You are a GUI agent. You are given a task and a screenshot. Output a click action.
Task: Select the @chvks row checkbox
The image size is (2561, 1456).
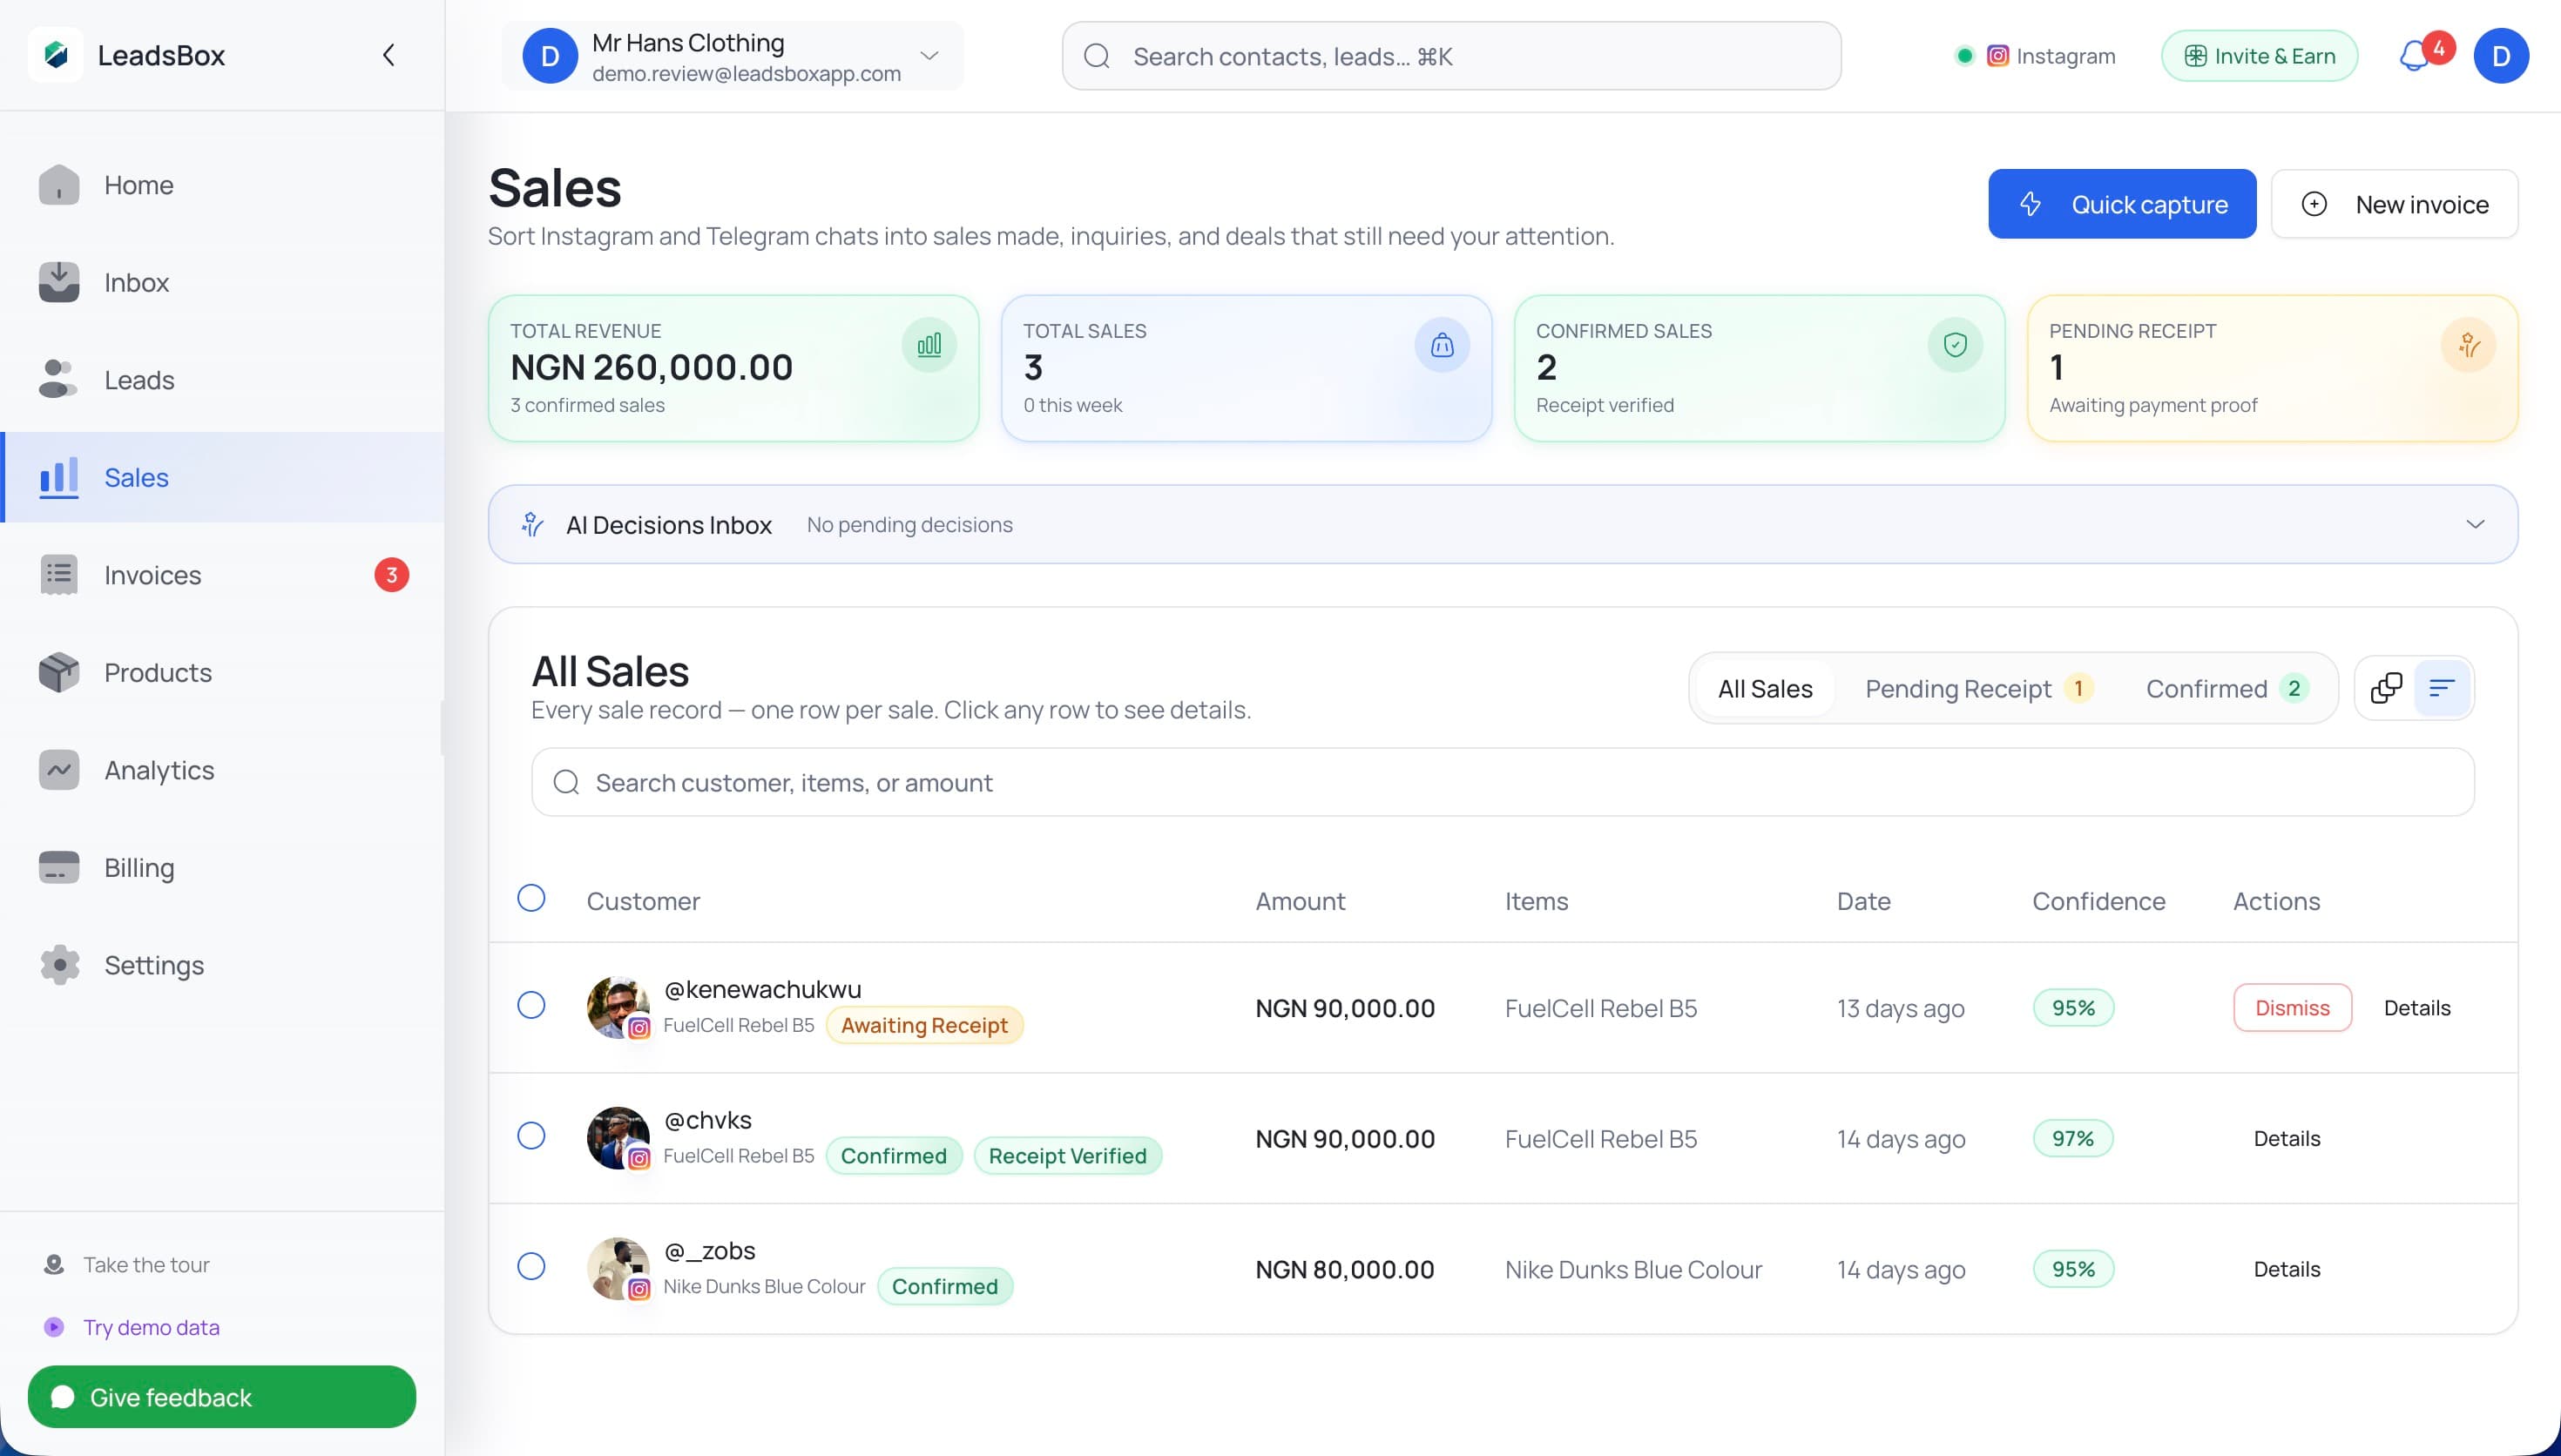[531, 1136]
